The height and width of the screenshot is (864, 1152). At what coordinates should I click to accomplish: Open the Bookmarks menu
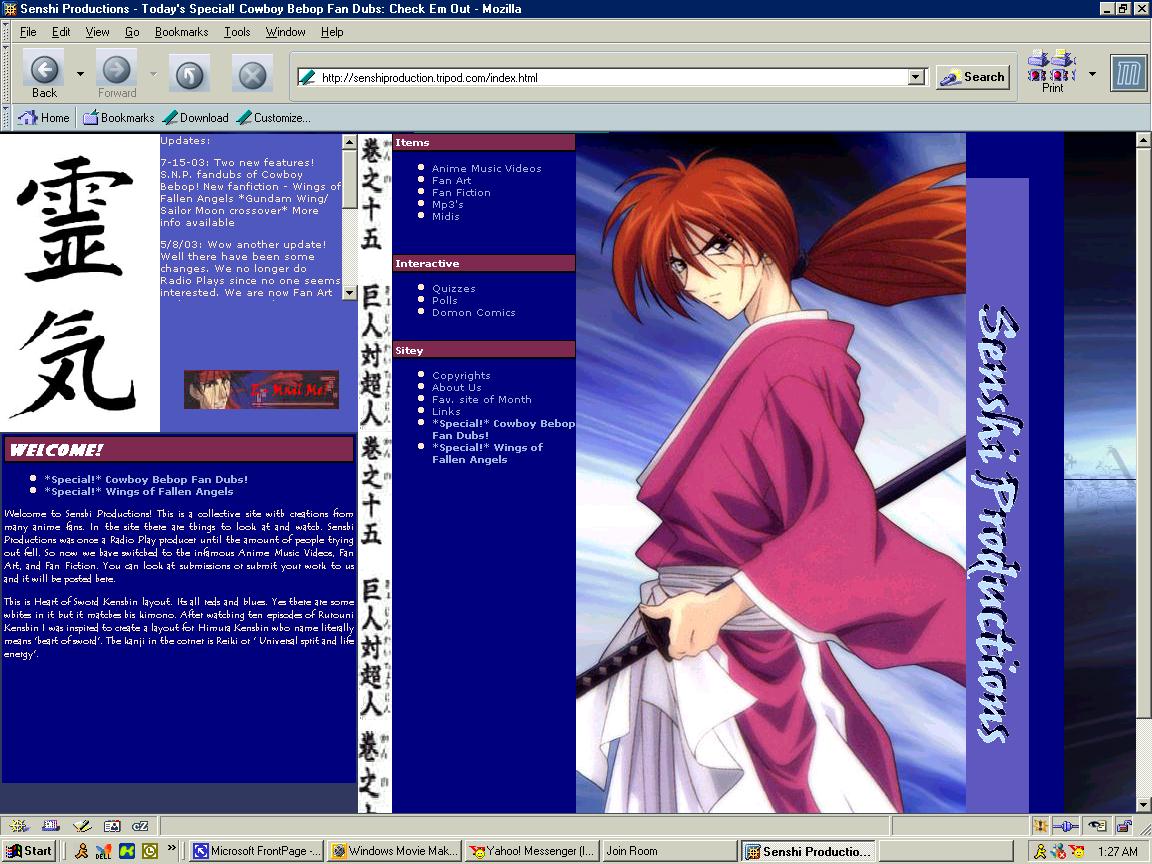tap(181, 31)
